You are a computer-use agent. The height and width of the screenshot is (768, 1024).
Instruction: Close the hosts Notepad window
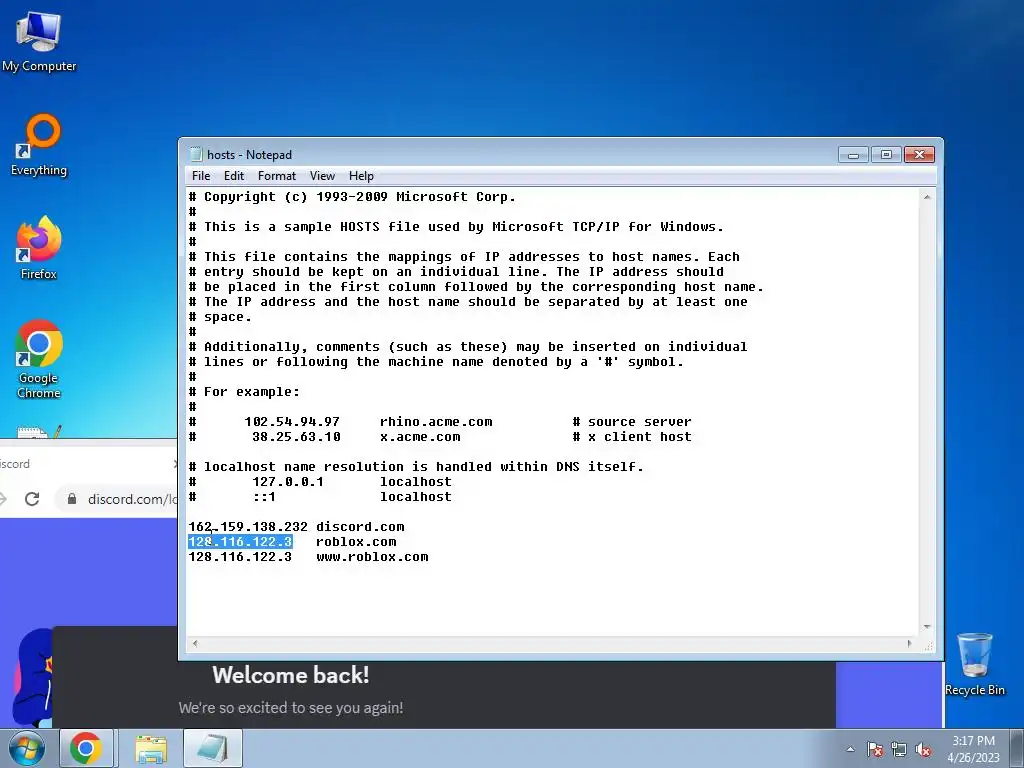pos(920,155)
